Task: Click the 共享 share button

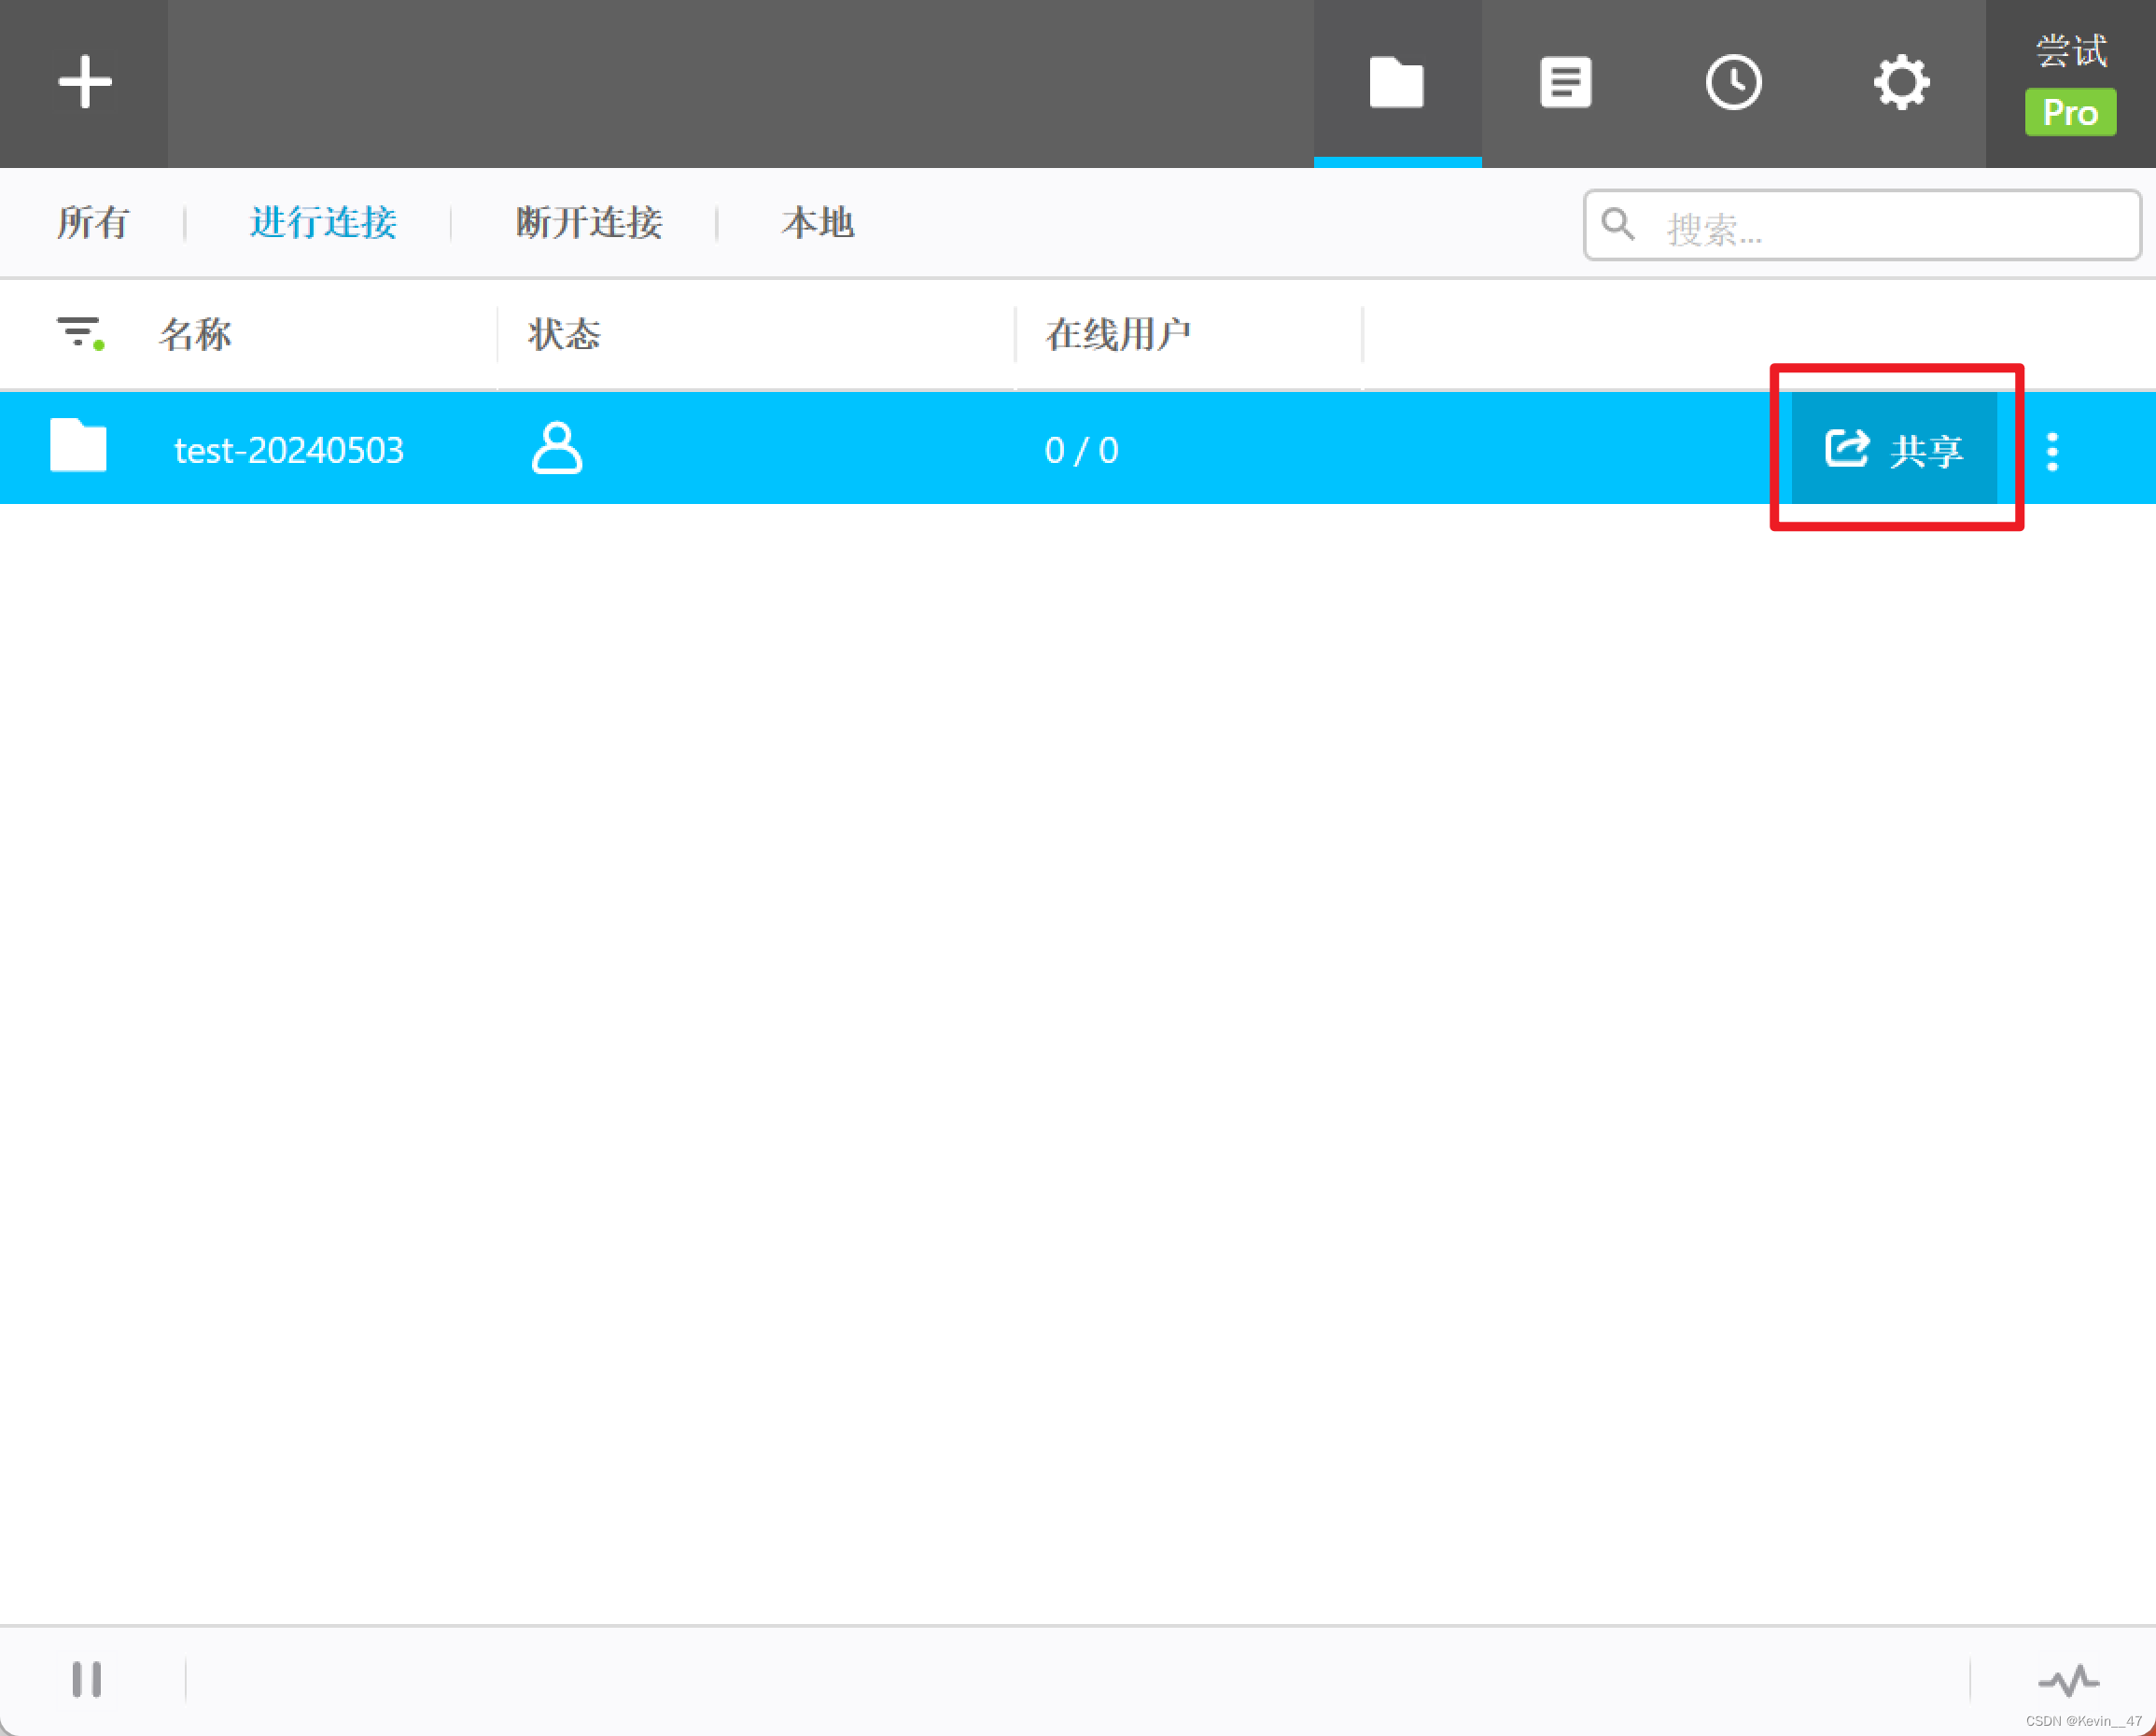Action: (1894, 450)
